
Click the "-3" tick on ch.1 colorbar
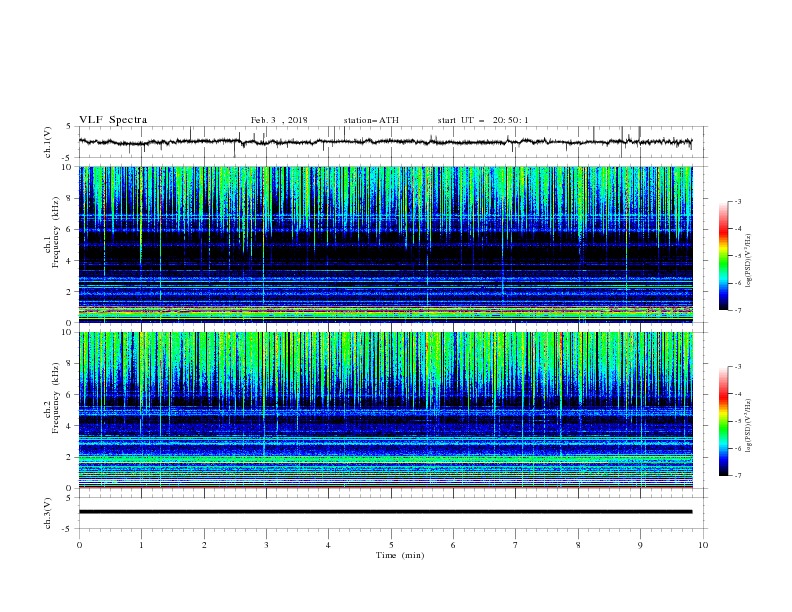[738, 201]
